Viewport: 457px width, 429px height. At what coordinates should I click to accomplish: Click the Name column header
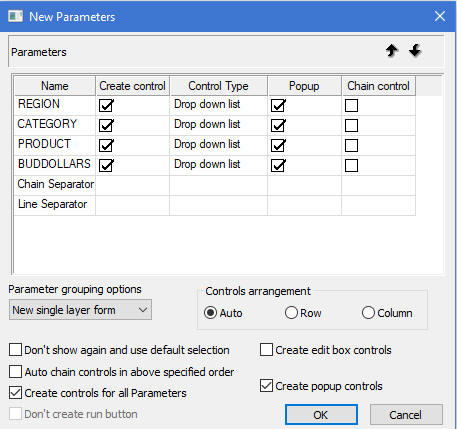click(x=55, y=86)
